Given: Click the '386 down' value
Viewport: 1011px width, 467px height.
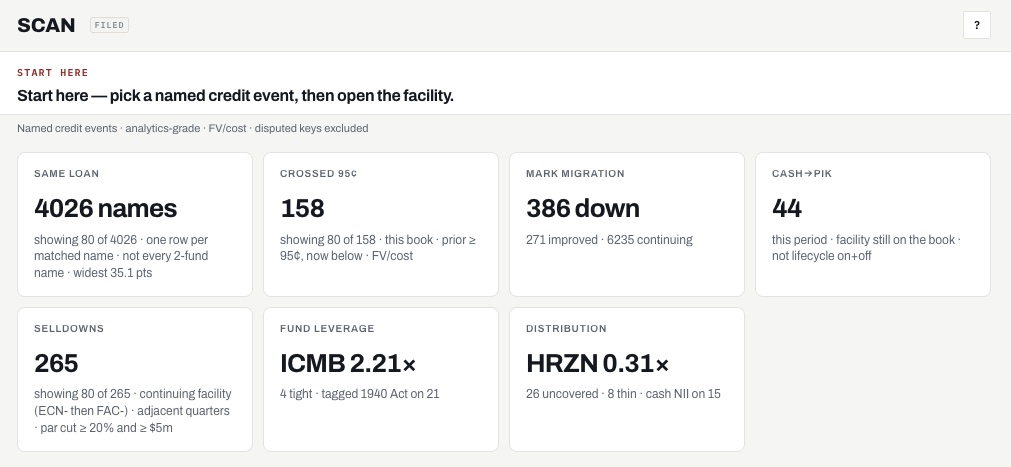Looking at the screenshot, I should point(583,208).
